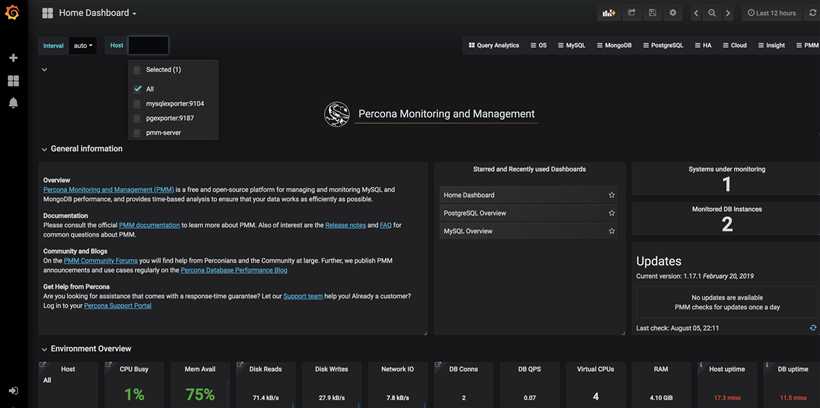Click the Add panel icon
This screenshot has height=408, width=820.
pyautogui.click(x=609, y=13)
